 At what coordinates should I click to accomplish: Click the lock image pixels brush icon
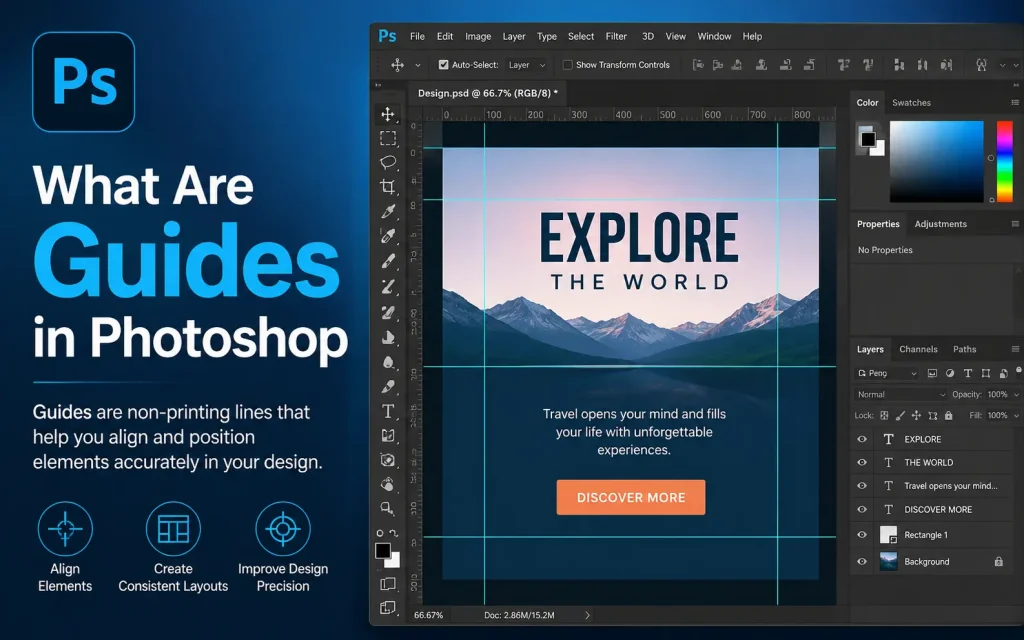tap(900, 415)
